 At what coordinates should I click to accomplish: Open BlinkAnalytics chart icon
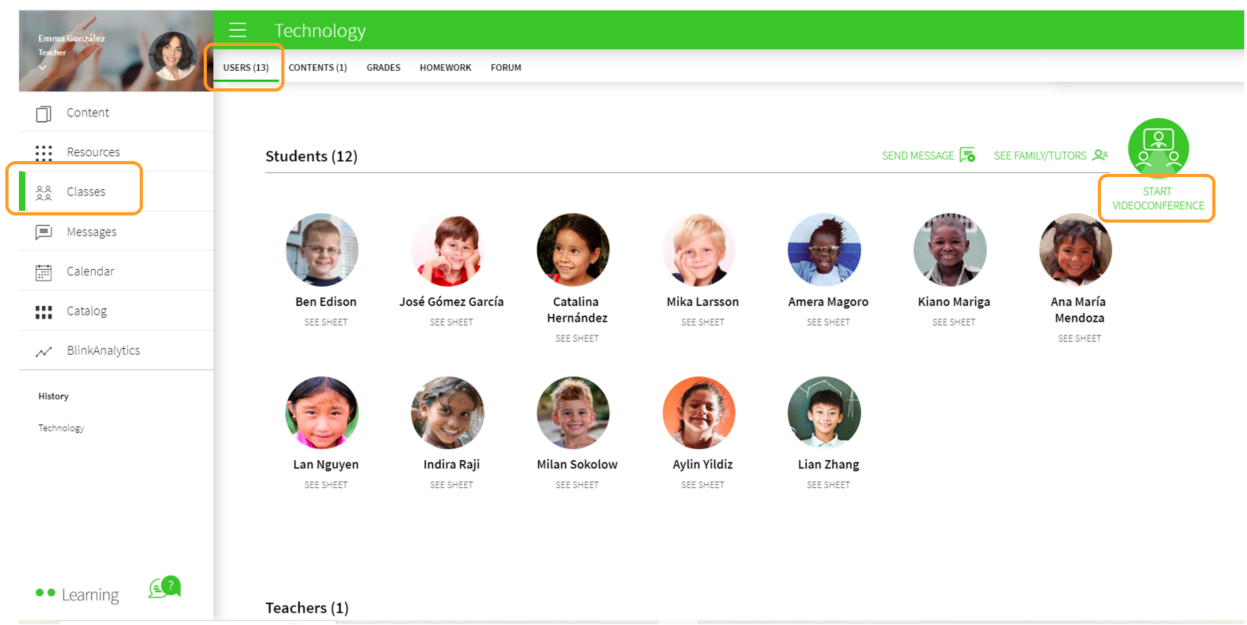44,352
